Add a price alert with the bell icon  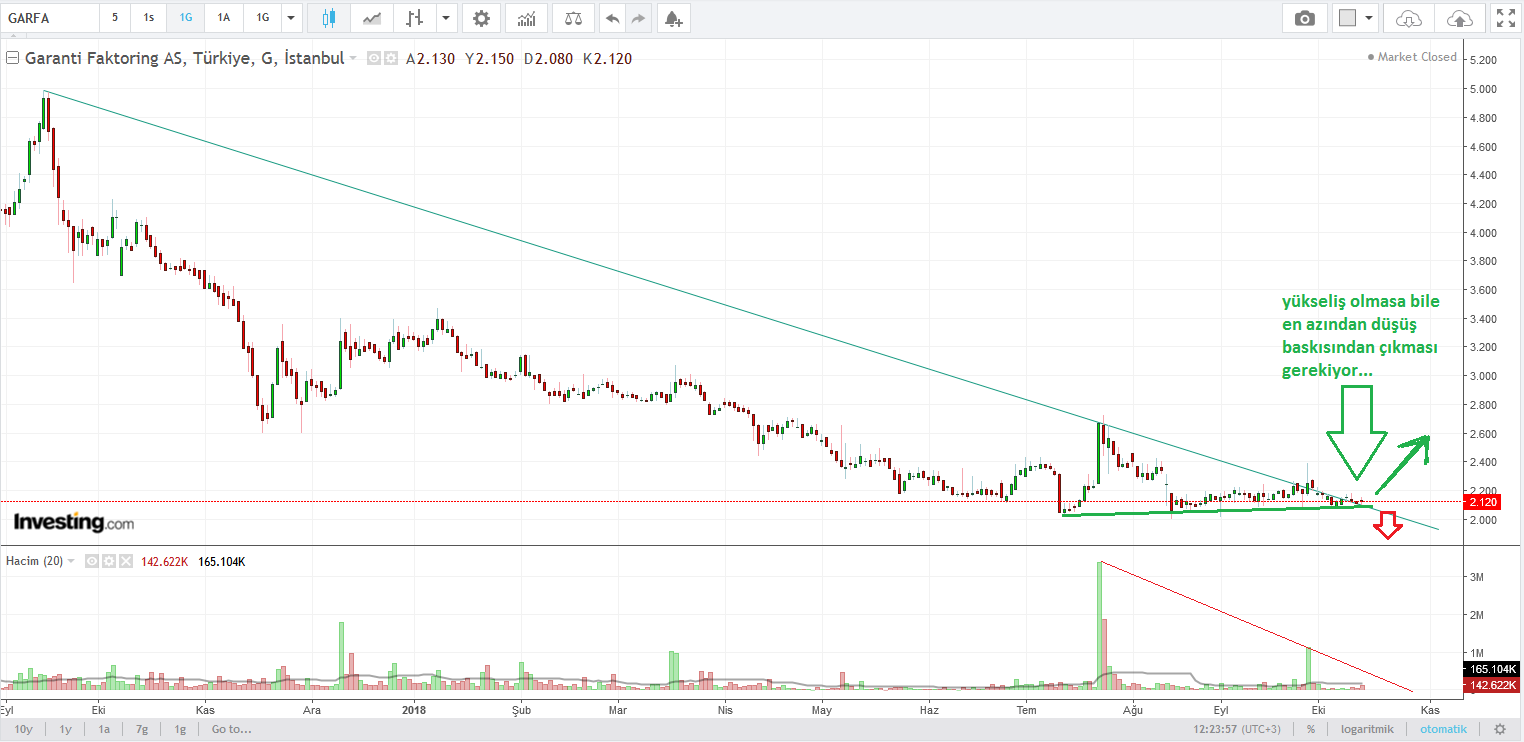pos(674,17)
